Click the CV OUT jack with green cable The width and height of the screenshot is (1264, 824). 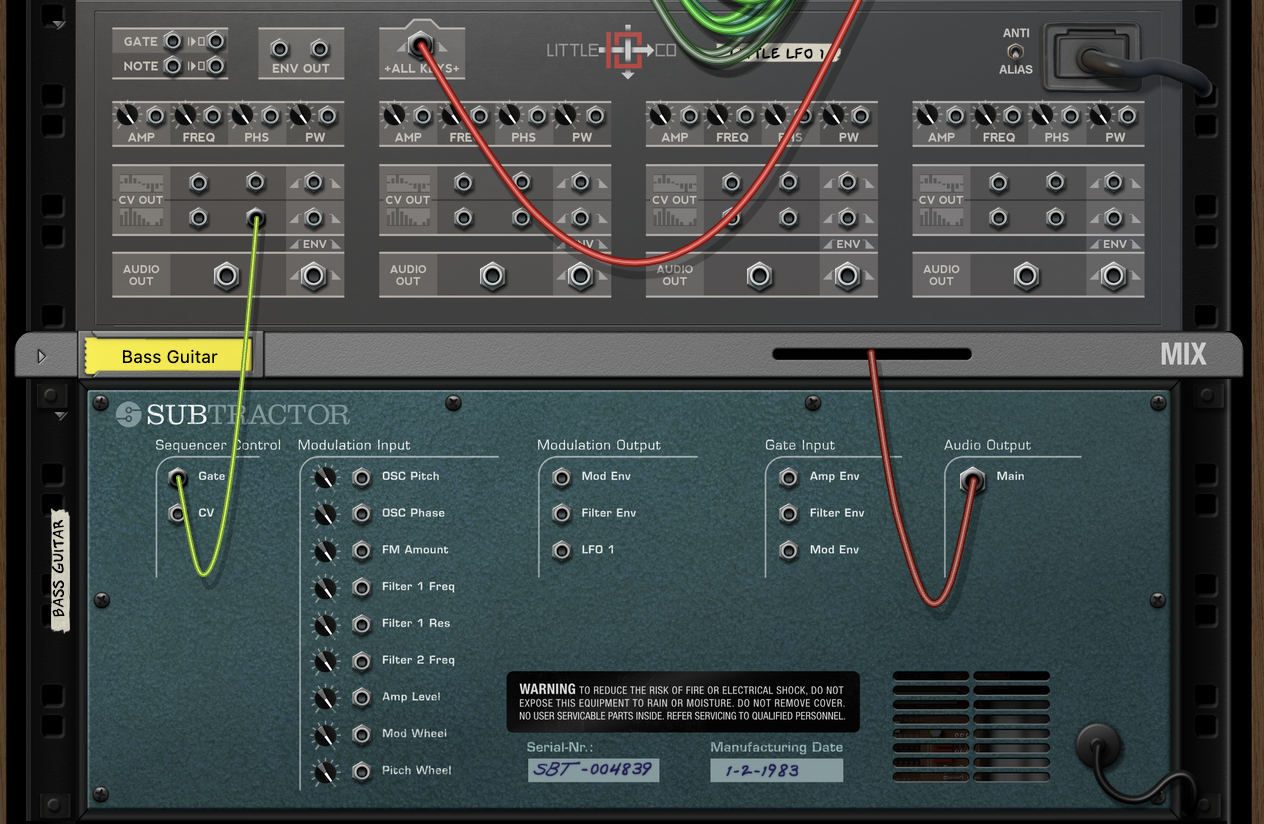click(256, 218)
